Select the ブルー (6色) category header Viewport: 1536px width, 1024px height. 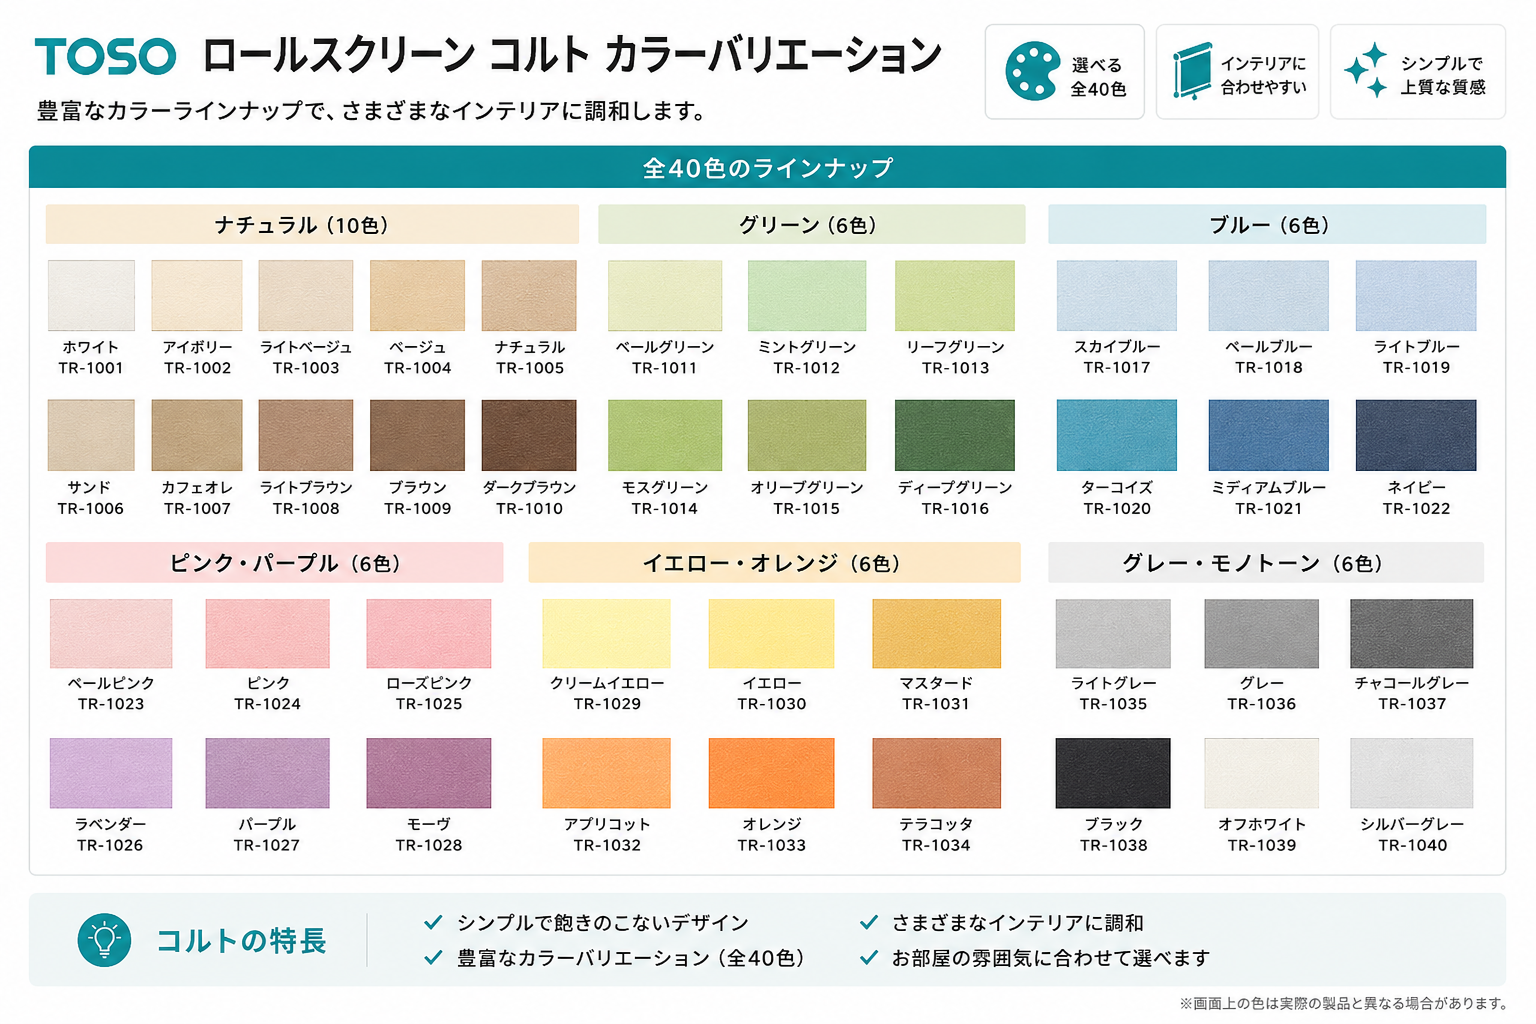[1267, 225]
